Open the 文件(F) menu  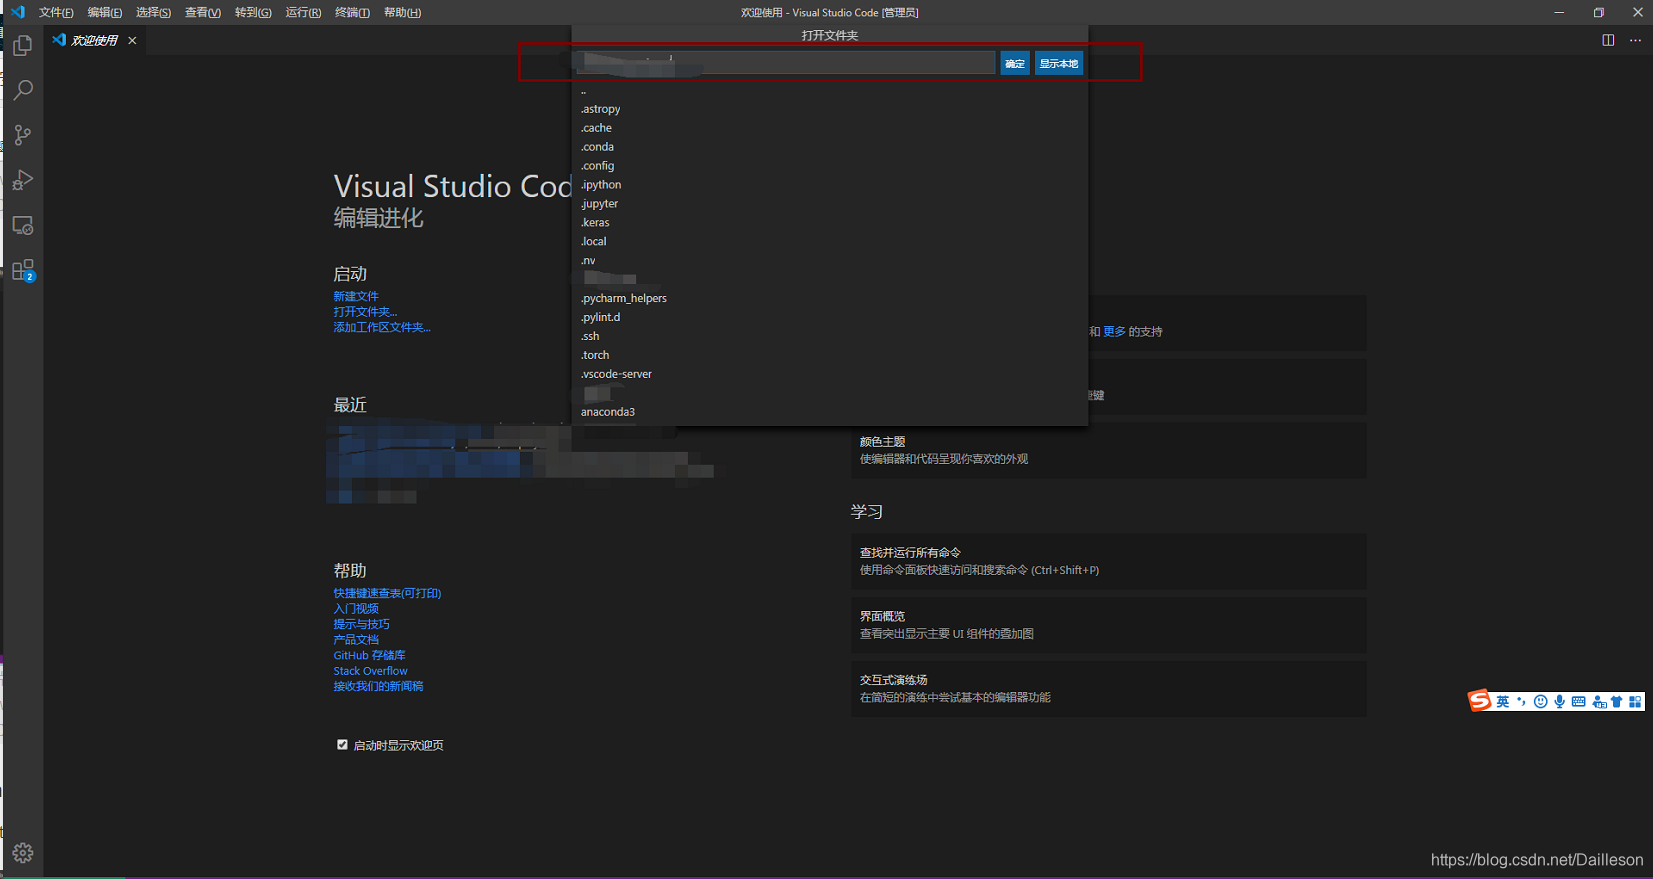(x=56, y=12)
